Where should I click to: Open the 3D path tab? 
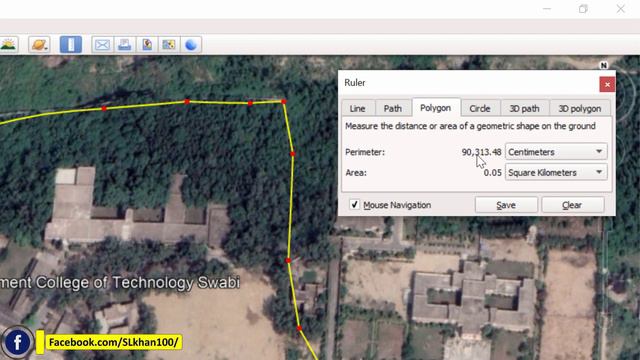coord(524,108)
